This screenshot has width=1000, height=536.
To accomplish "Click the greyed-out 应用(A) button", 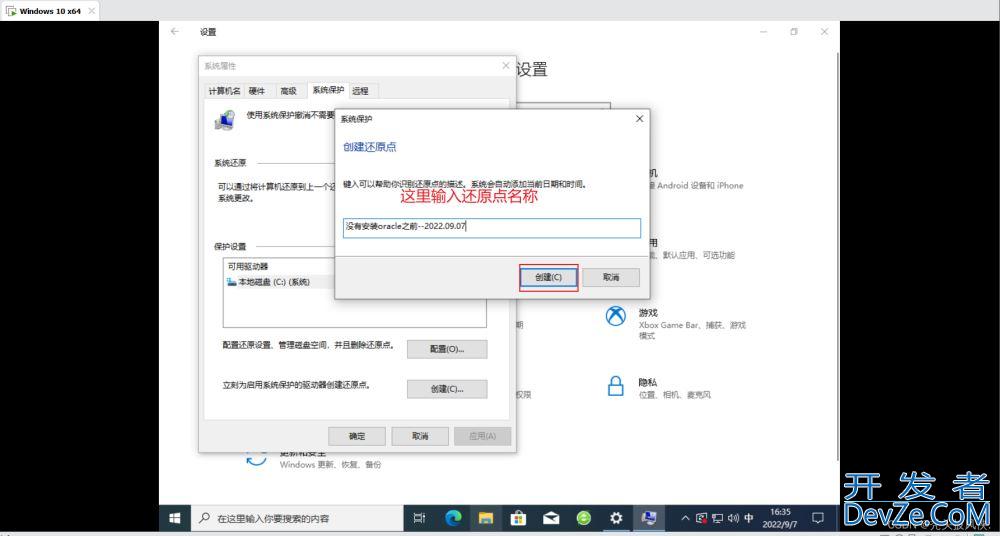I will pos(482,436).
